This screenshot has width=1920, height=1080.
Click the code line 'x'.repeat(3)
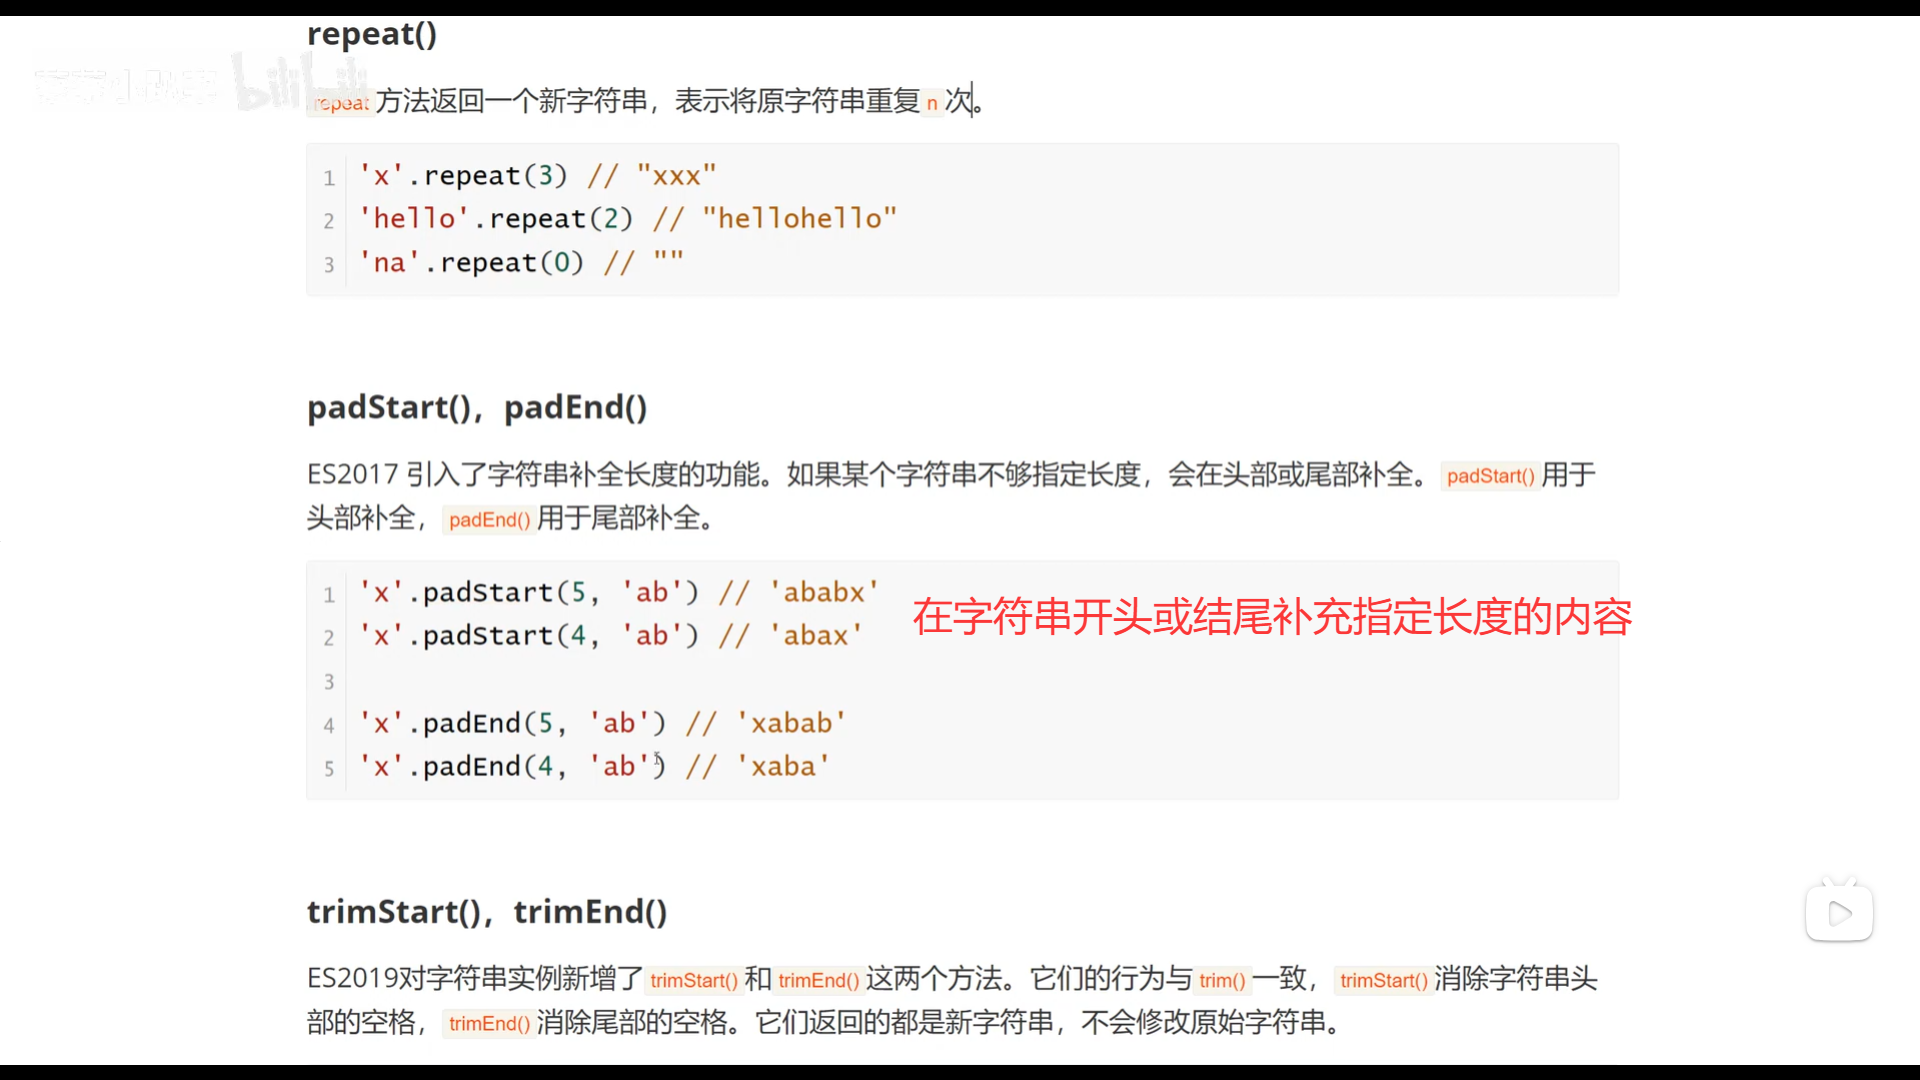(464, 176)
